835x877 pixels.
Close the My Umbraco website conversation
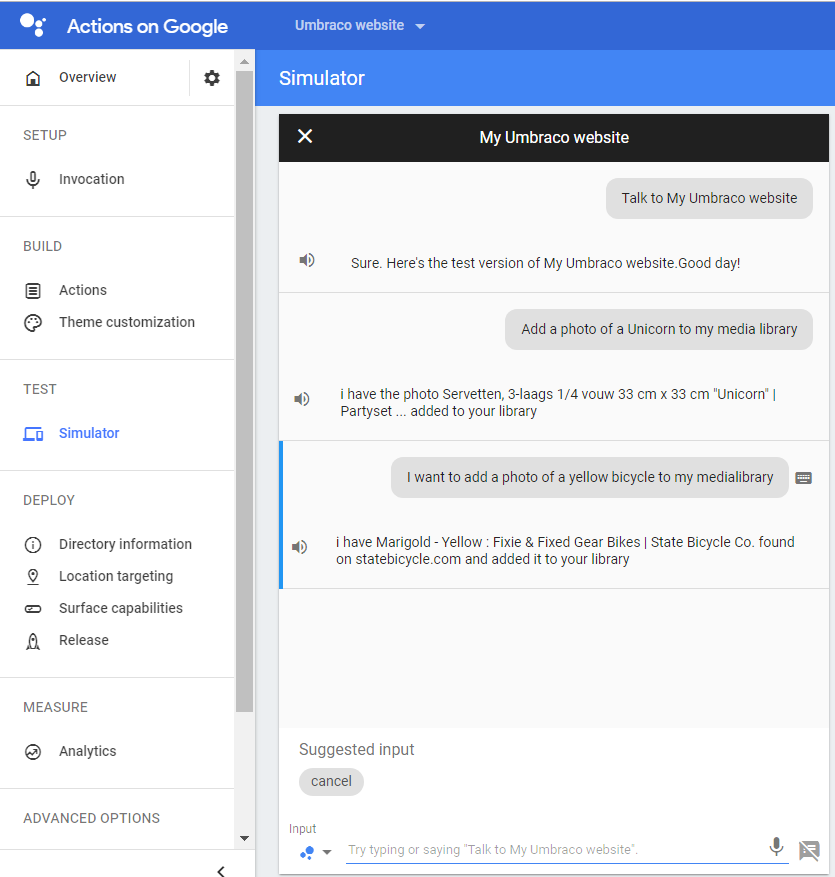pos(305,136)
